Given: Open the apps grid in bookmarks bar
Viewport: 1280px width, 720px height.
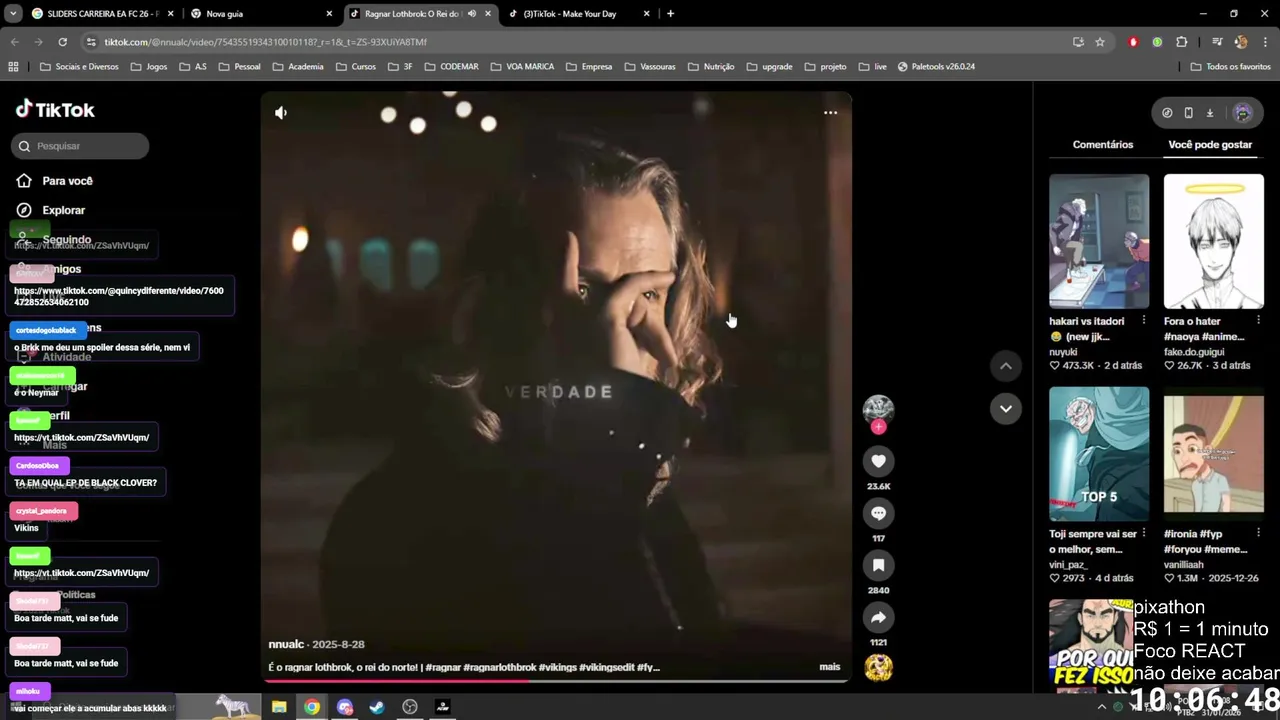Looking at the screenshot, I should [13, 67].
